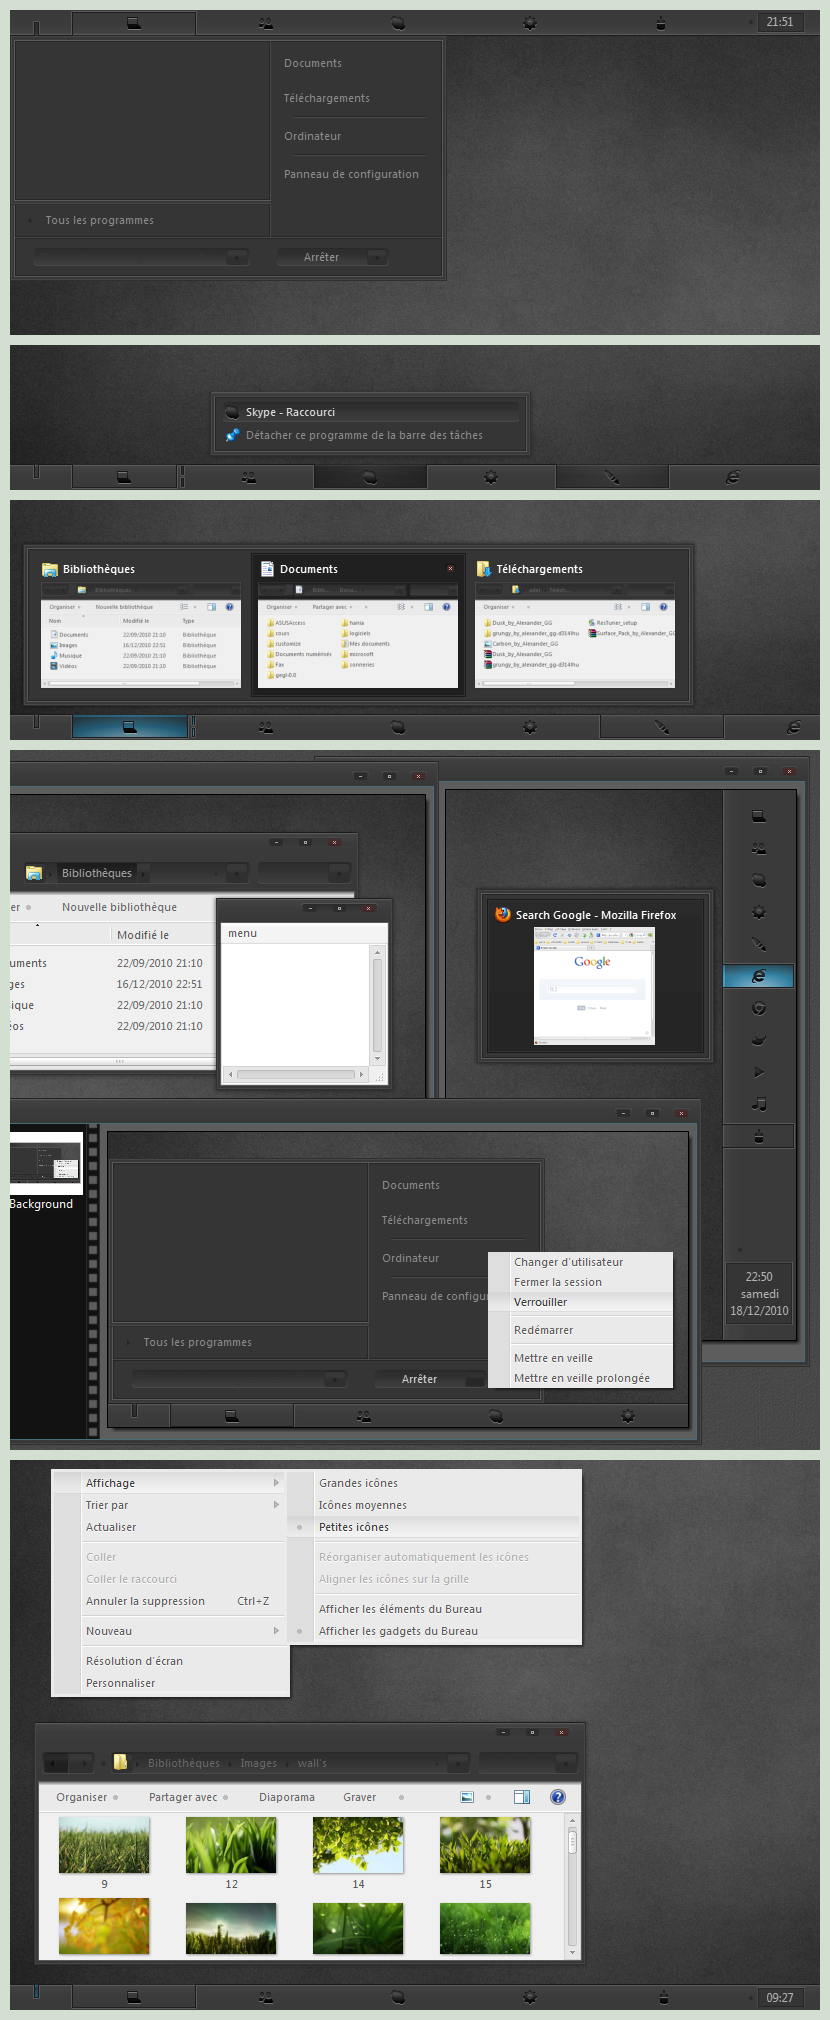Open Panneau de configuration in the first start menu
Image resolution: width=830 pixels, height=2020 pixels.
tap(351, 174)
